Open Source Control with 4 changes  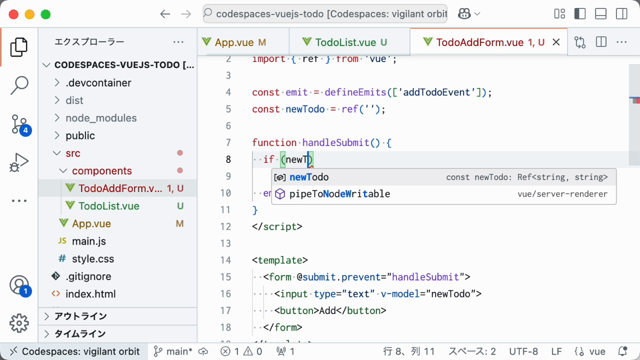coord(19,124)
